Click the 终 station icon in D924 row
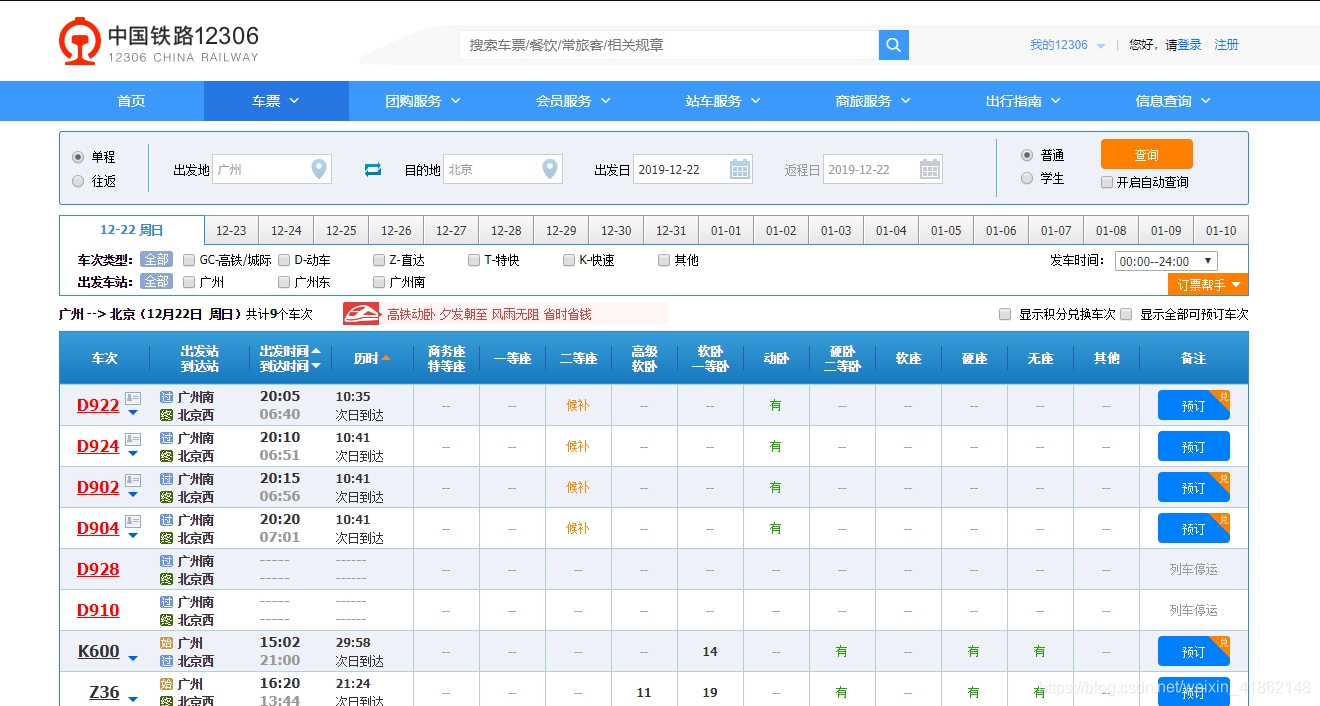The height and width of the screenshot is (706, 1320). pyautogui.click(x=166, y=456)
